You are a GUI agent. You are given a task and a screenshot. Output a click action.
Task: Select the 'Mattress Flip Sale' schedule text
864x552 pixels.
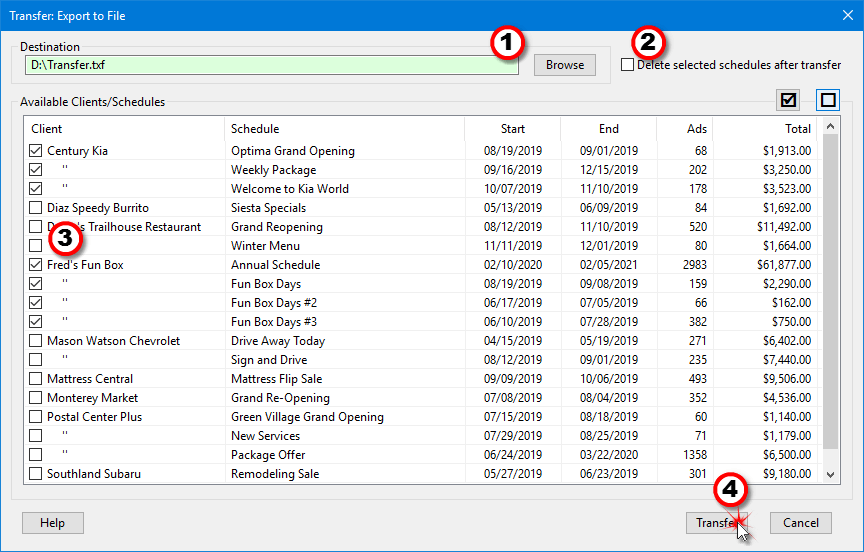[277, 379]
